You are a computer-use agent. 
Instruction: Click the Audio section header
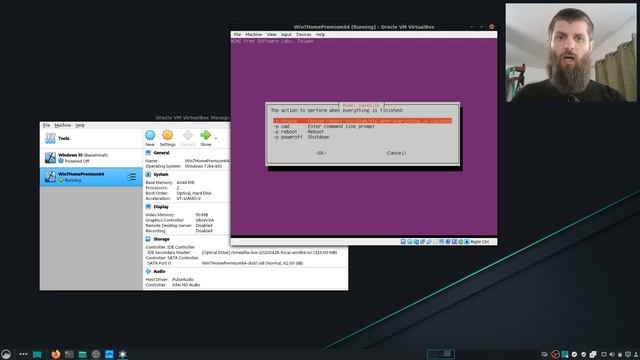159,271
